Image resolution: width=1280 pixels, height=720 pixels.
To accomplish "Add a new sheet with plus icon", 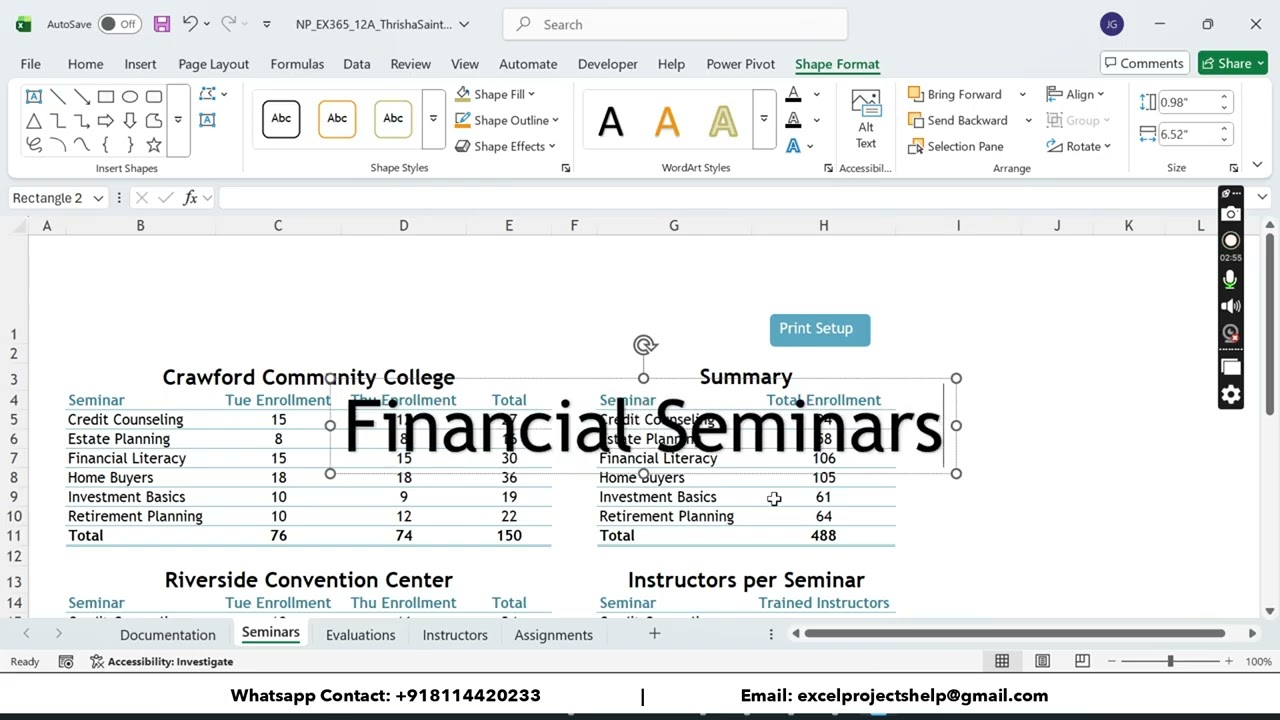I will 654,633.
